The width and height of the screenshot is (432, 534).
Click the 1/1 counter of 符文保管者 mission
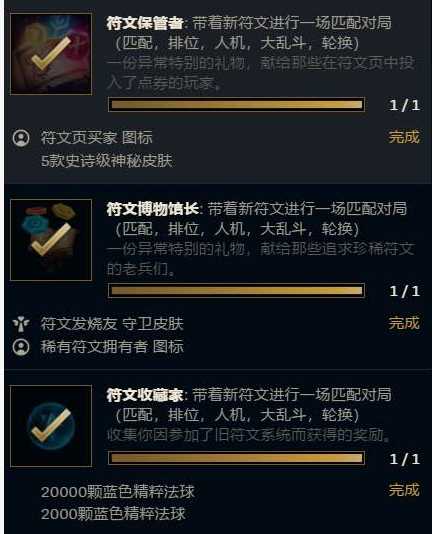(x=405, y=105)
